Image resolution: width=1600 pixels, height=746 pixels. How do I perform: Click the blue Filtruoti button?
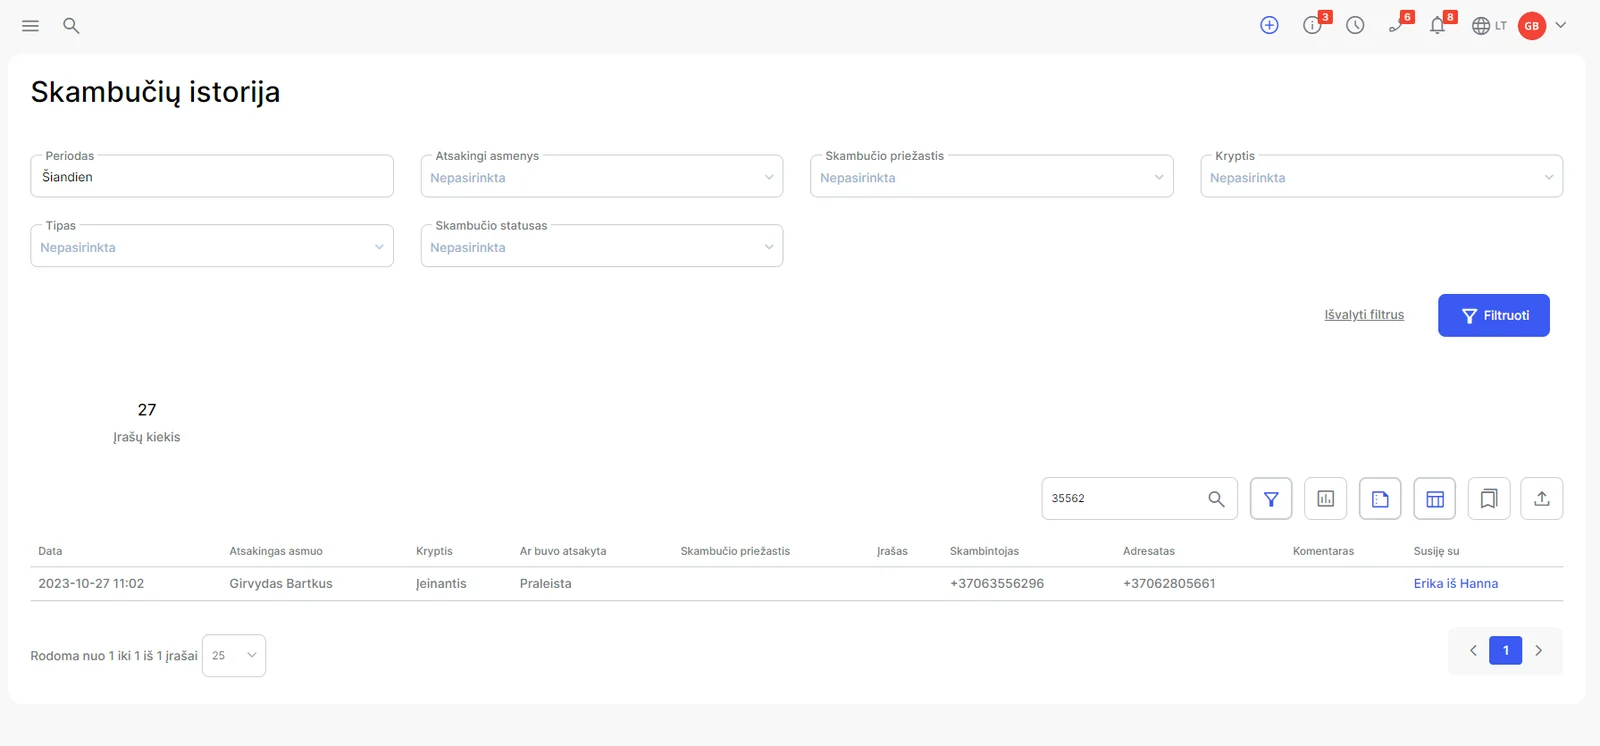click(1494, 315)
